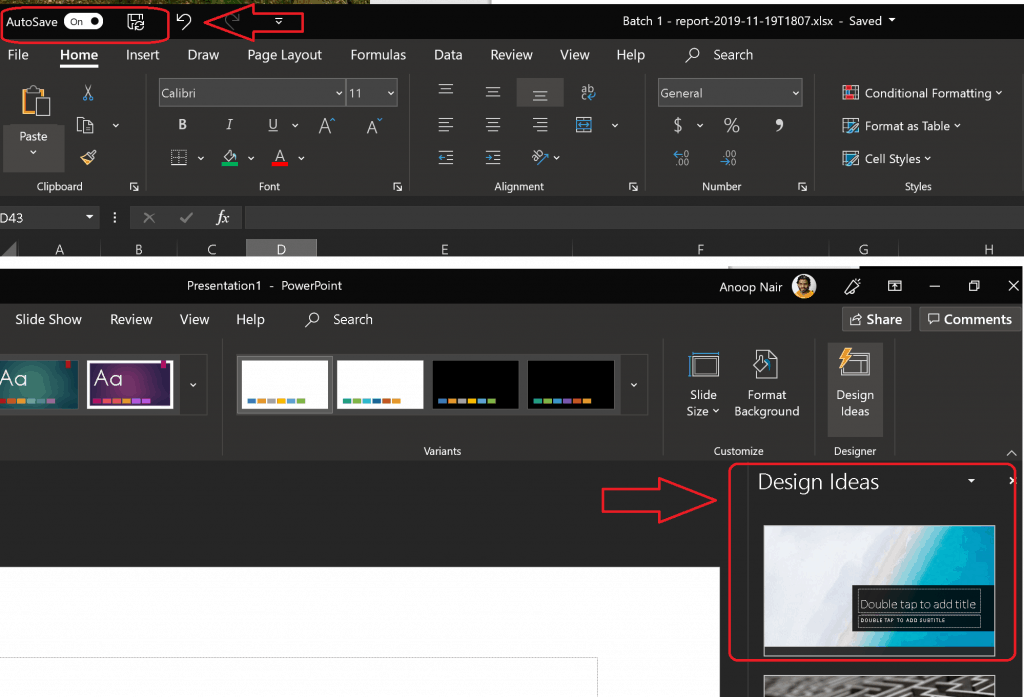The image size is (1024, 697).
Task: Click the PowerPoint Share button
Action: pos(876,319)
